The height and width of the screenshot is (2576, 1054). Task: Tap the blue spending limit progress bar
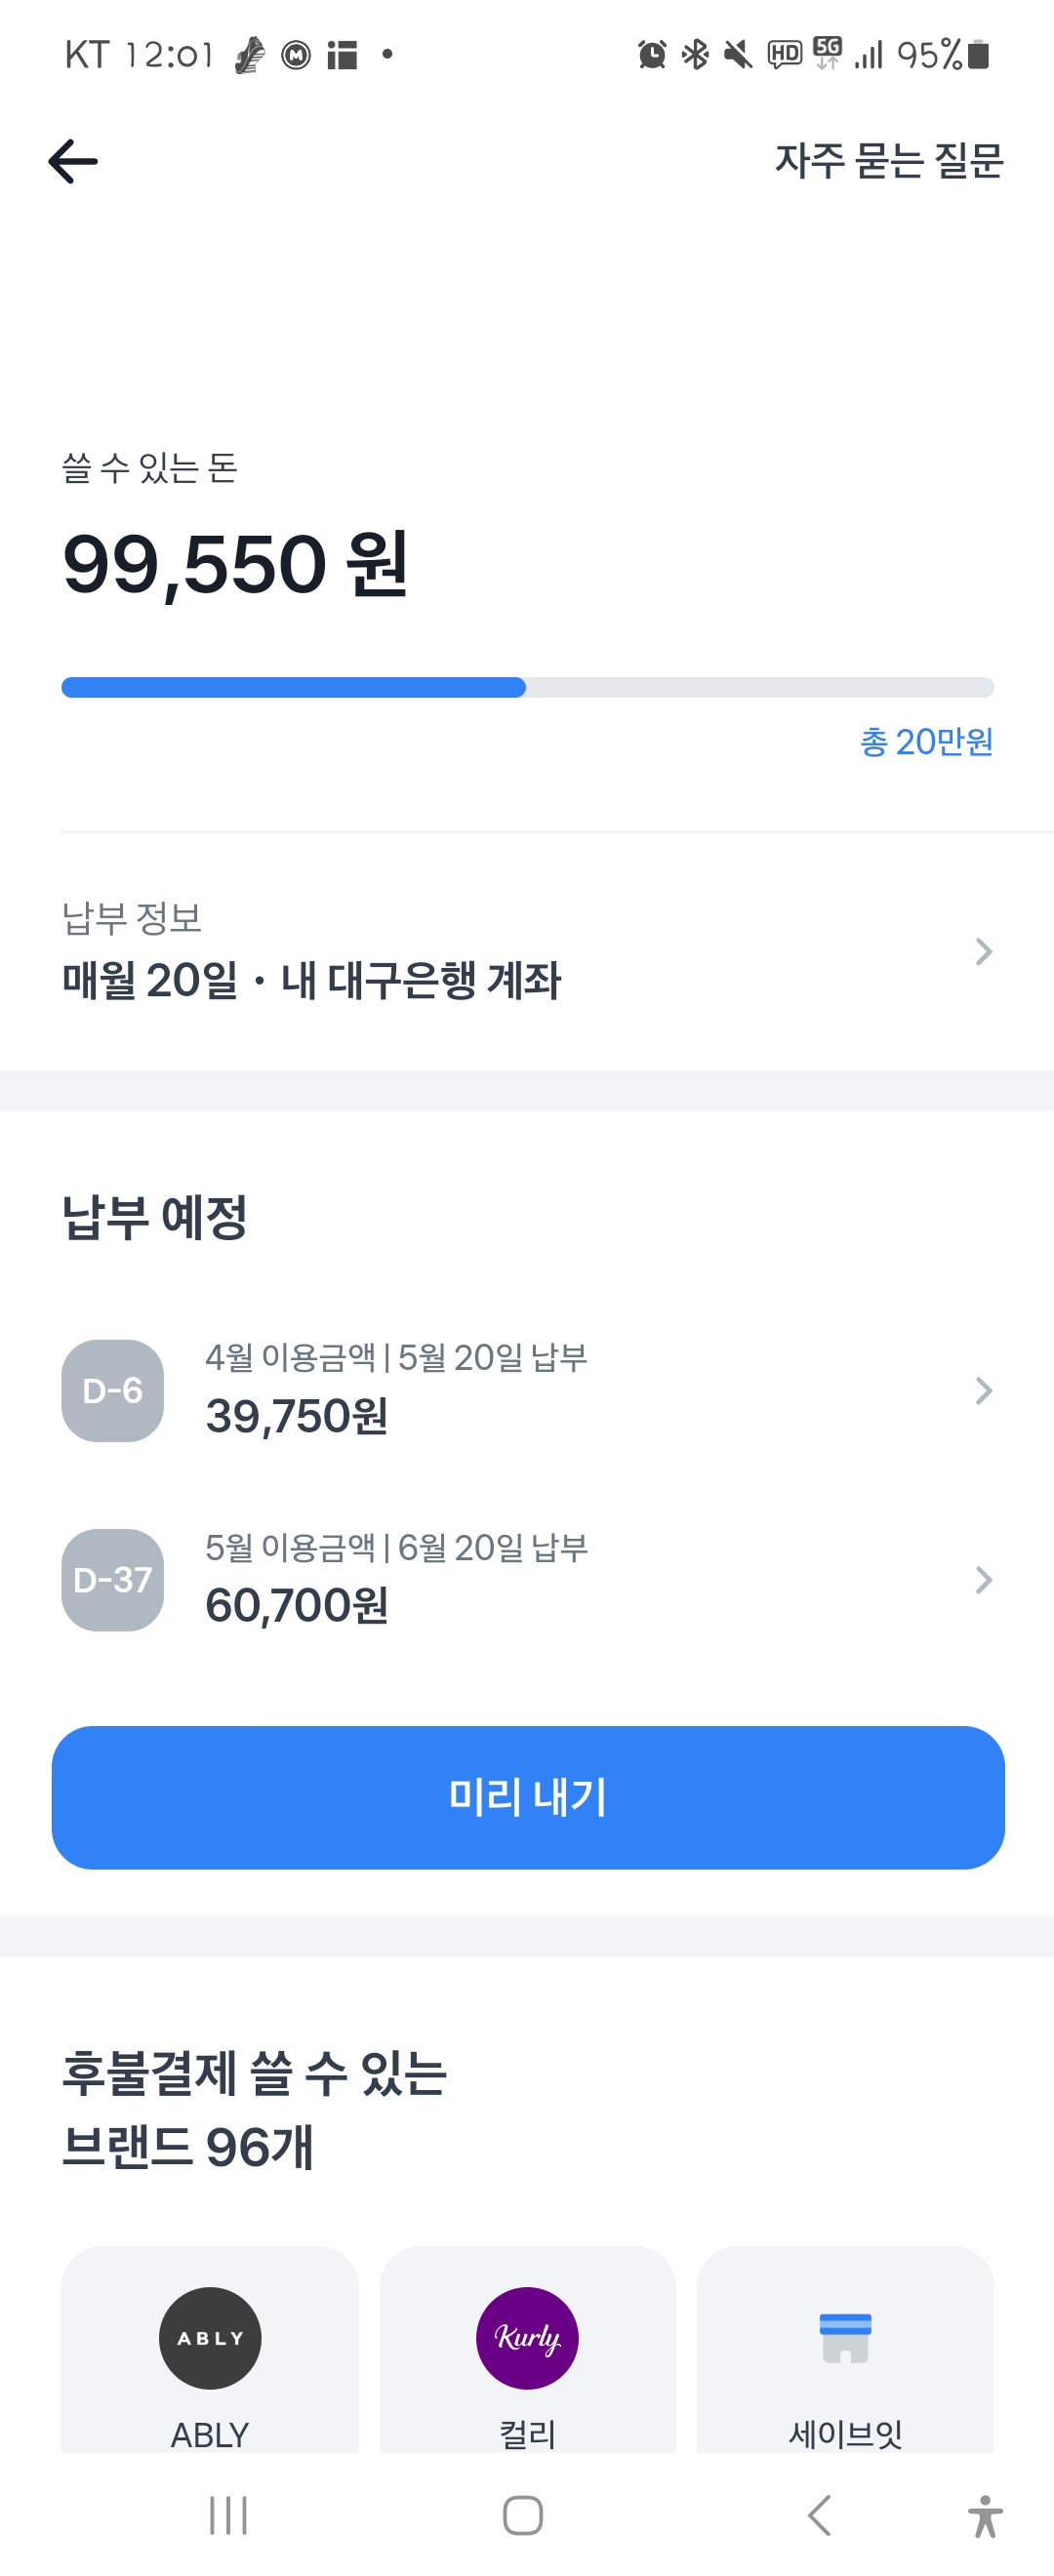pos(527,687)
